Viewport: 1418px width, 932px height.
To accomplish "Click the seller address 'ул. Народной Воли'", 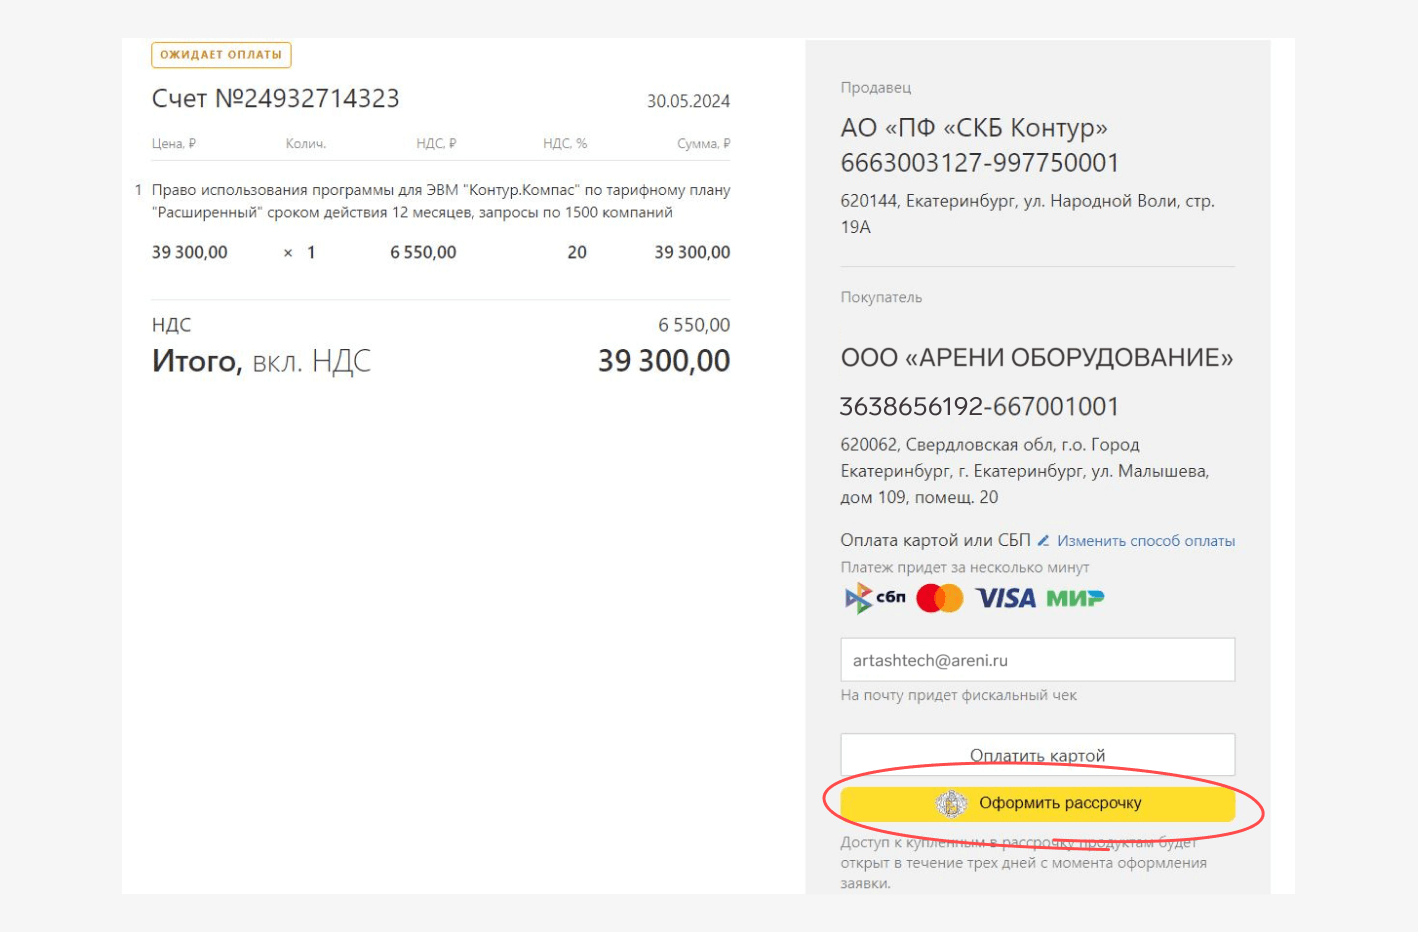I will [1099, 201].
